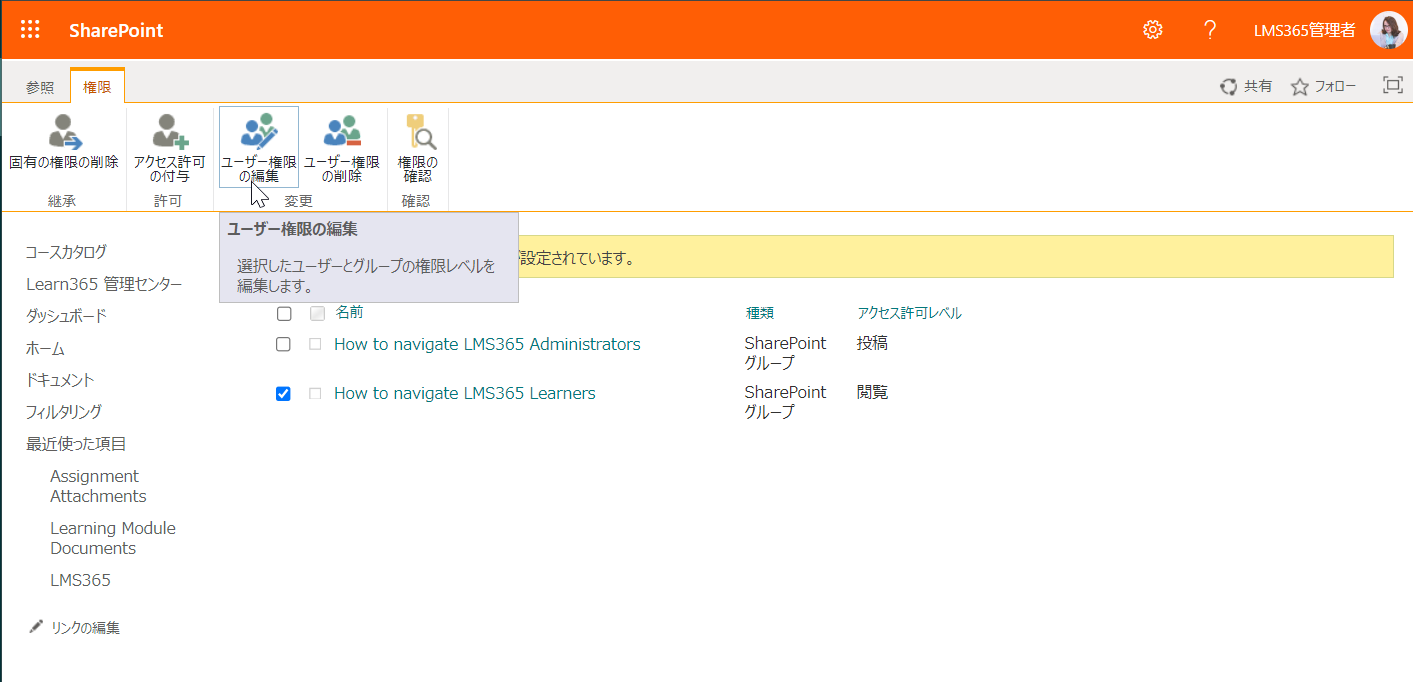Image resolution: width=1413 pixels, height=682 pixels.
Task: Click the 種類 column header
Action: click(x=760, y=313)
